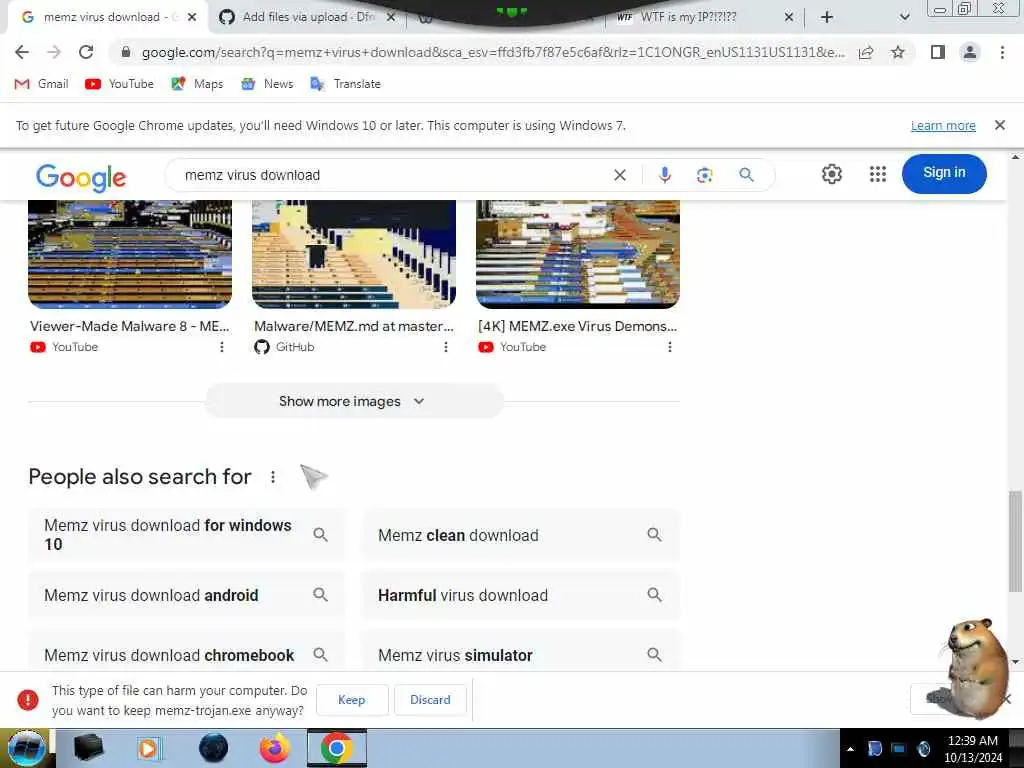Open the News bookmark

click(267, 84)
